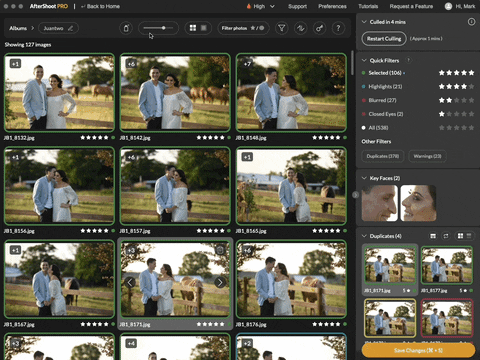Click the compare layout icon in Duplicates panel
The height and width of the screenshot is (360, 480).
(433, 236)
